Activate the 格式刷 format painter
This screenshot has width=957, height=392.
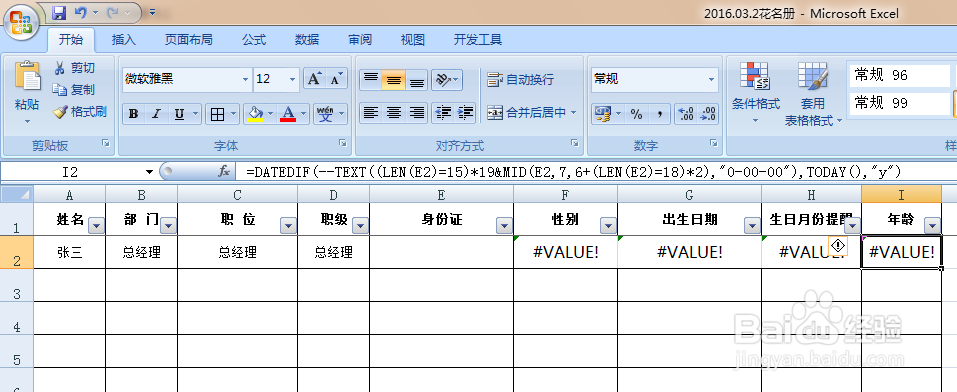click(x=80, y=112)
